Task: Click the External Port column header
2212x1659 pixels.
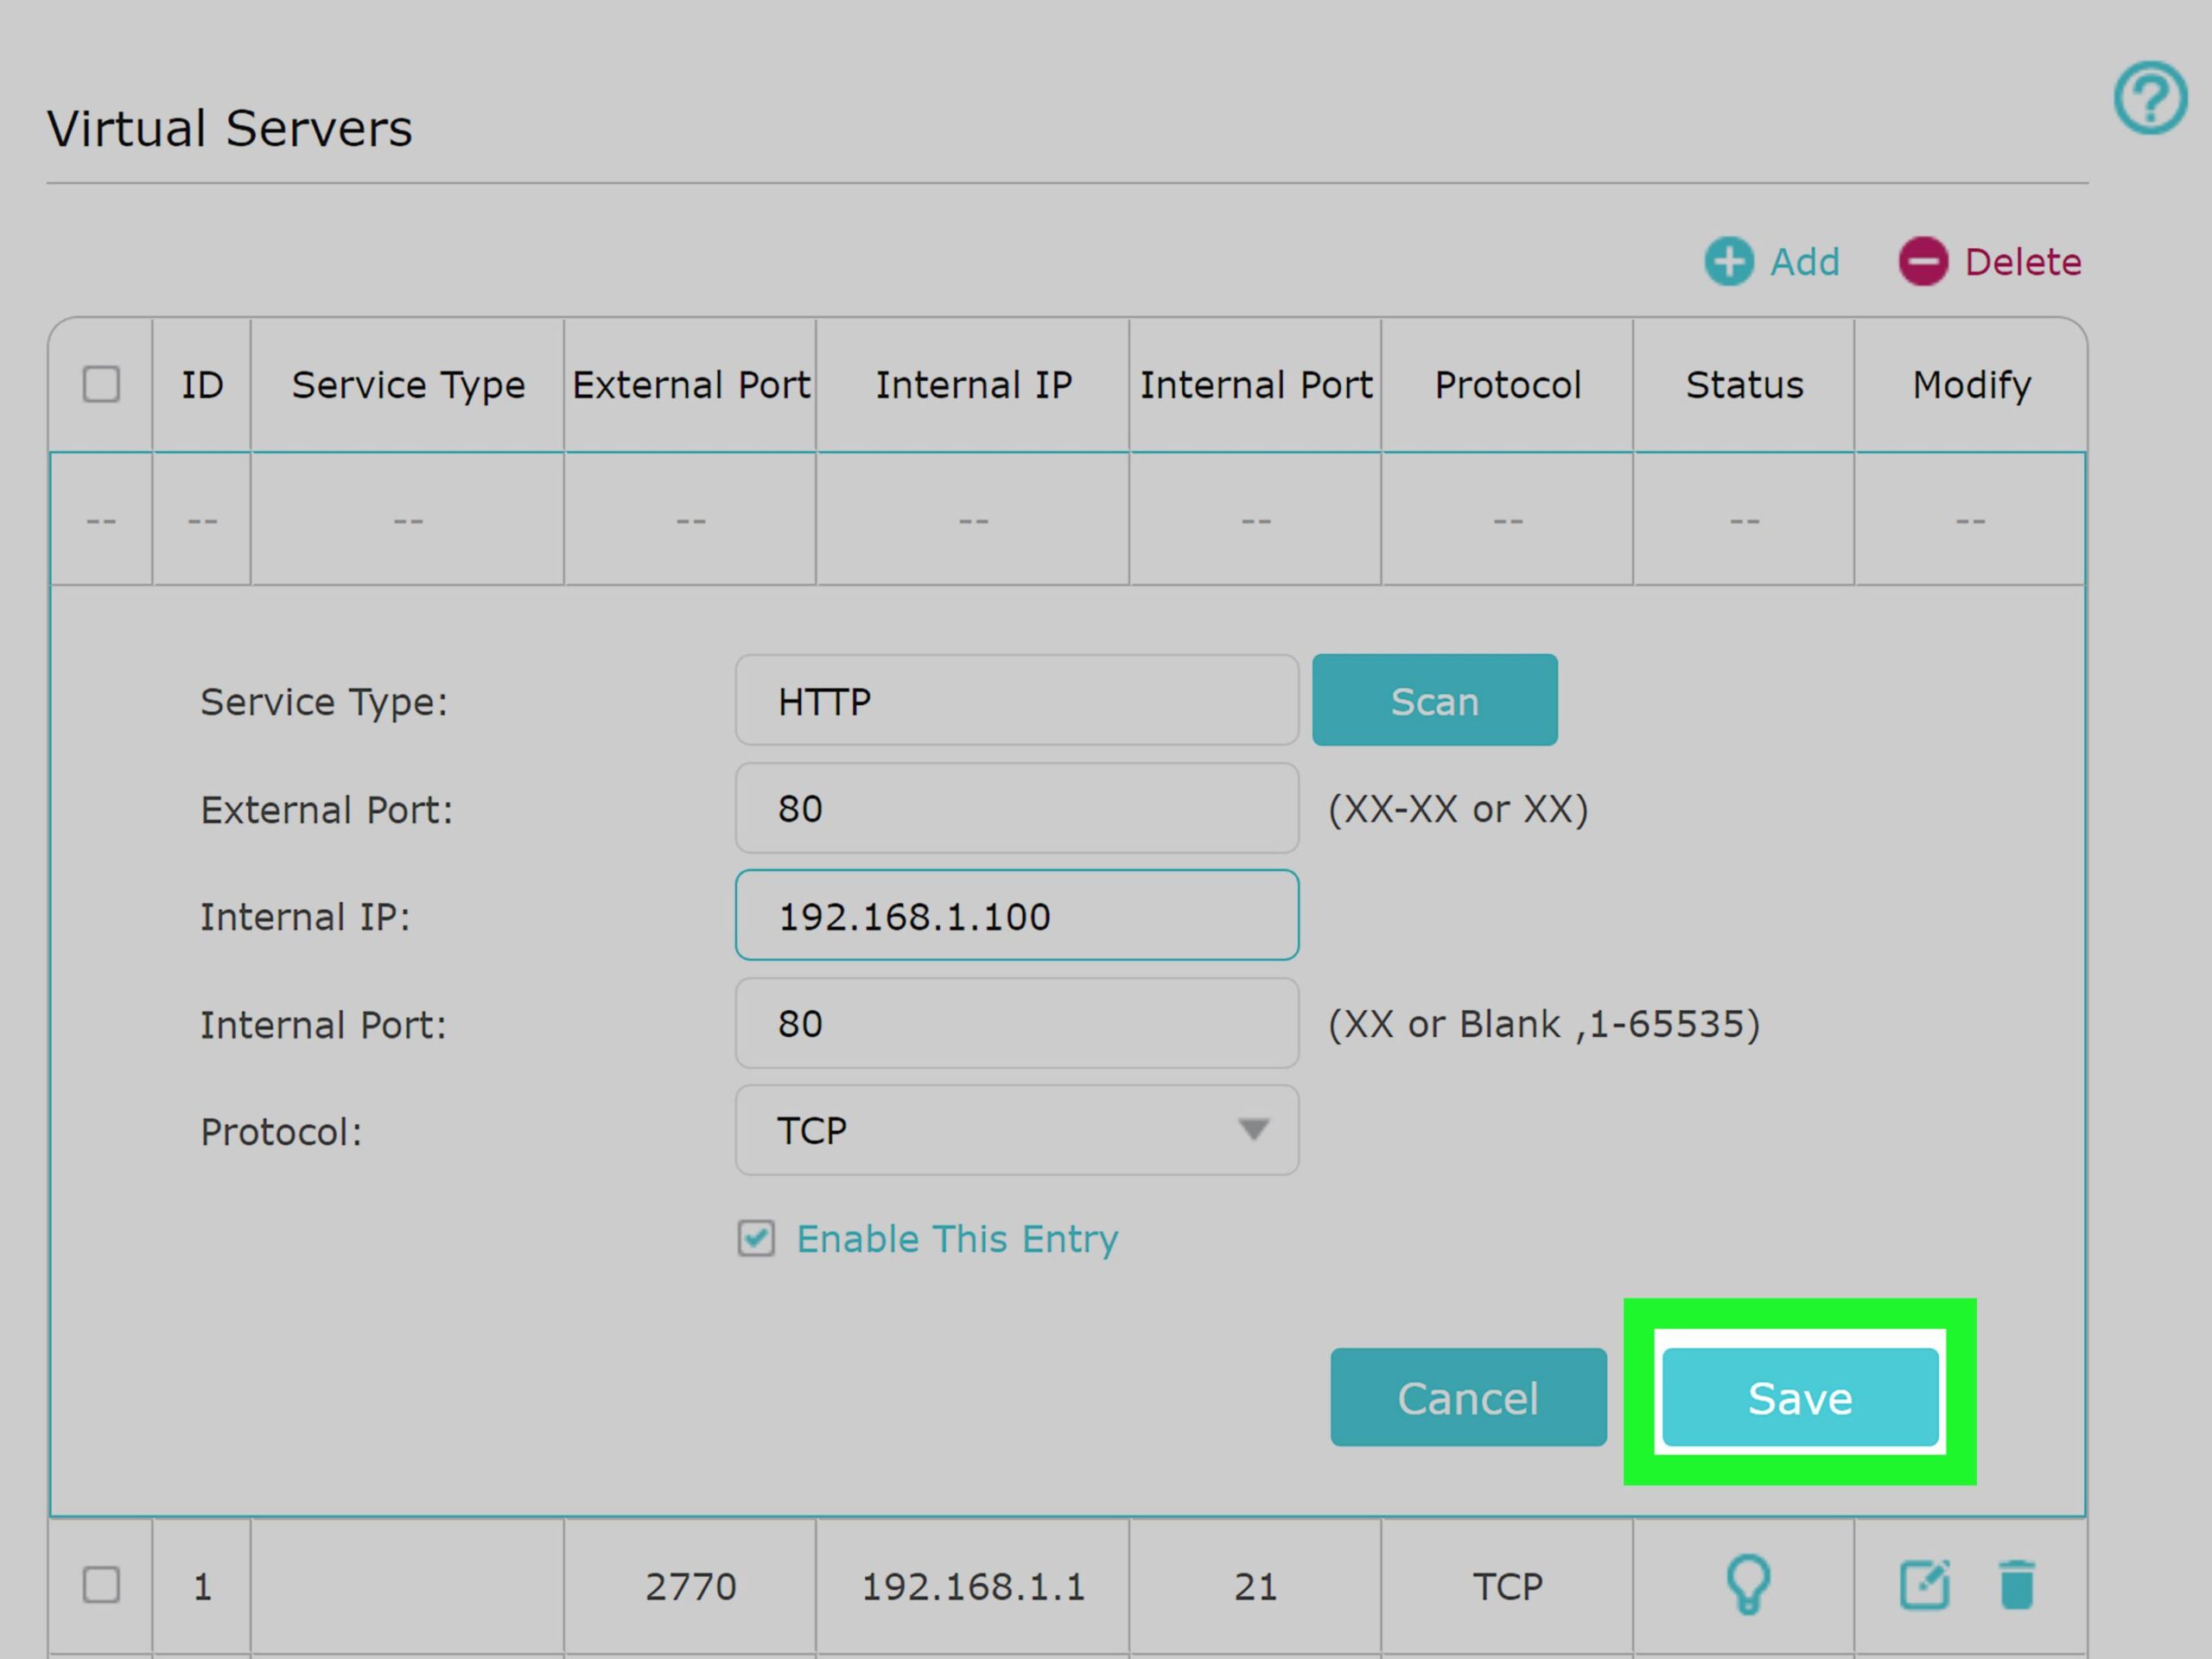Action: (x=690, y=385)
